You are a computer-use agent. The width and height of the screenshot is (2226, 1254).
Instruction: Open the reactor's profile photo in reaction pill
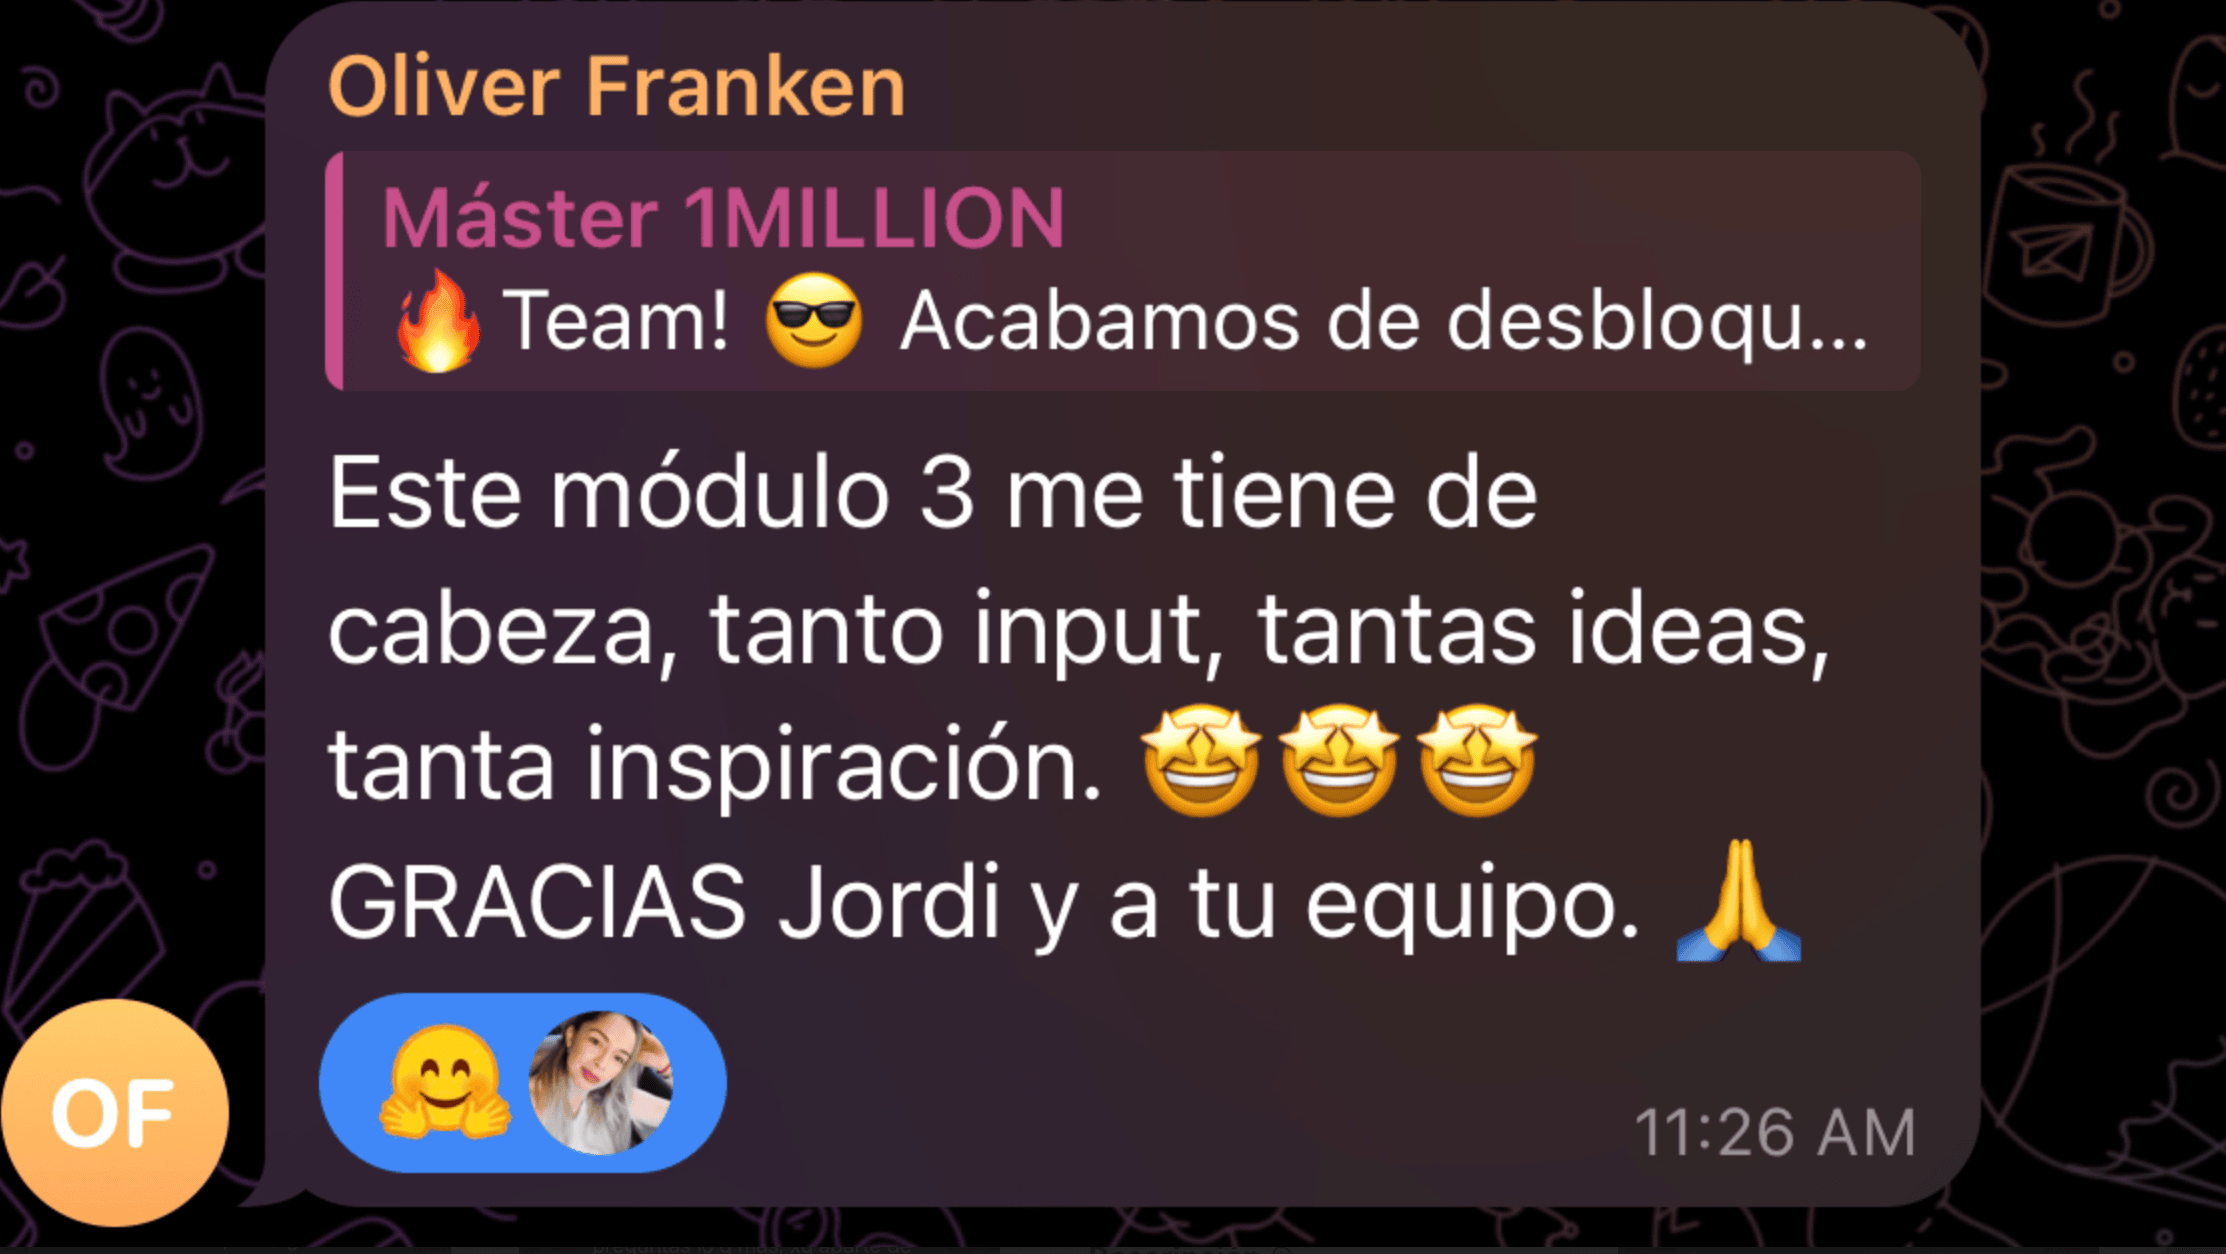(x=601, y=1083)
